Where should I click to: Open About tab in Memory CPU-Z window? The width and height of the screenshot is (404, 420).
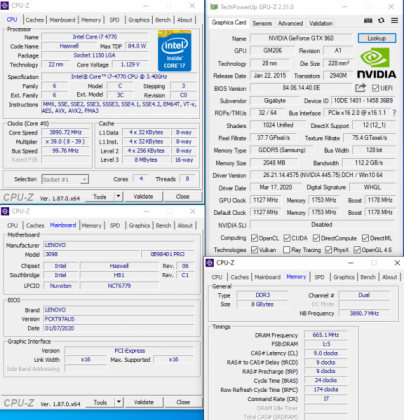point(389,277)
